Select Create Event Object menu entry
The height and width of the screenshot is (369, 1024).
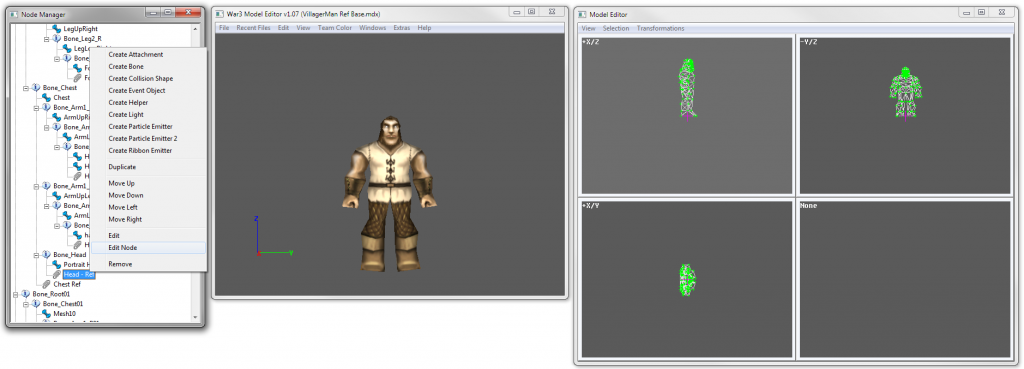point(137,91)
